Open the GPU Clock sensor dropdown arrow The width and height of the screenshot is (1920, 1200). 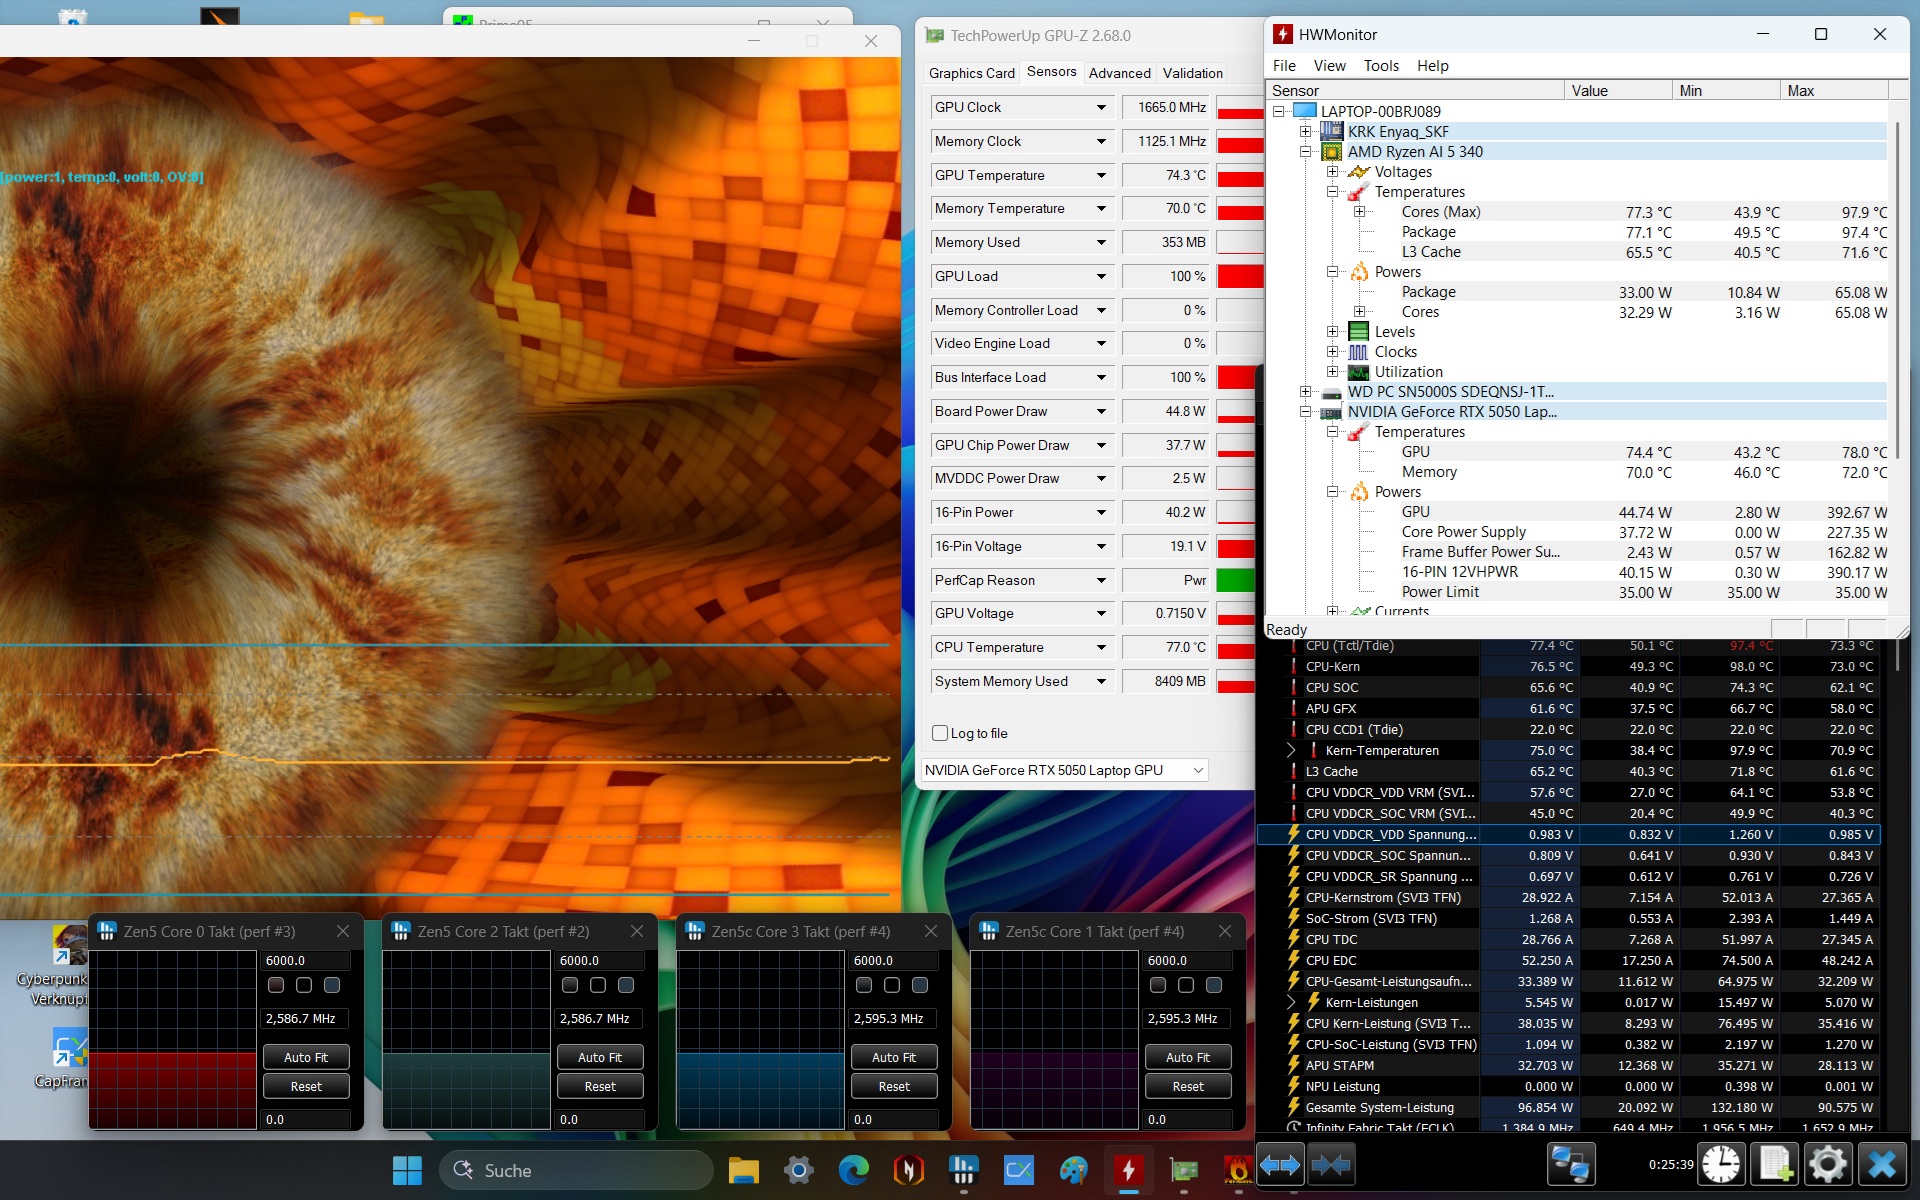pyautogui.click(x=1101, y=107)
